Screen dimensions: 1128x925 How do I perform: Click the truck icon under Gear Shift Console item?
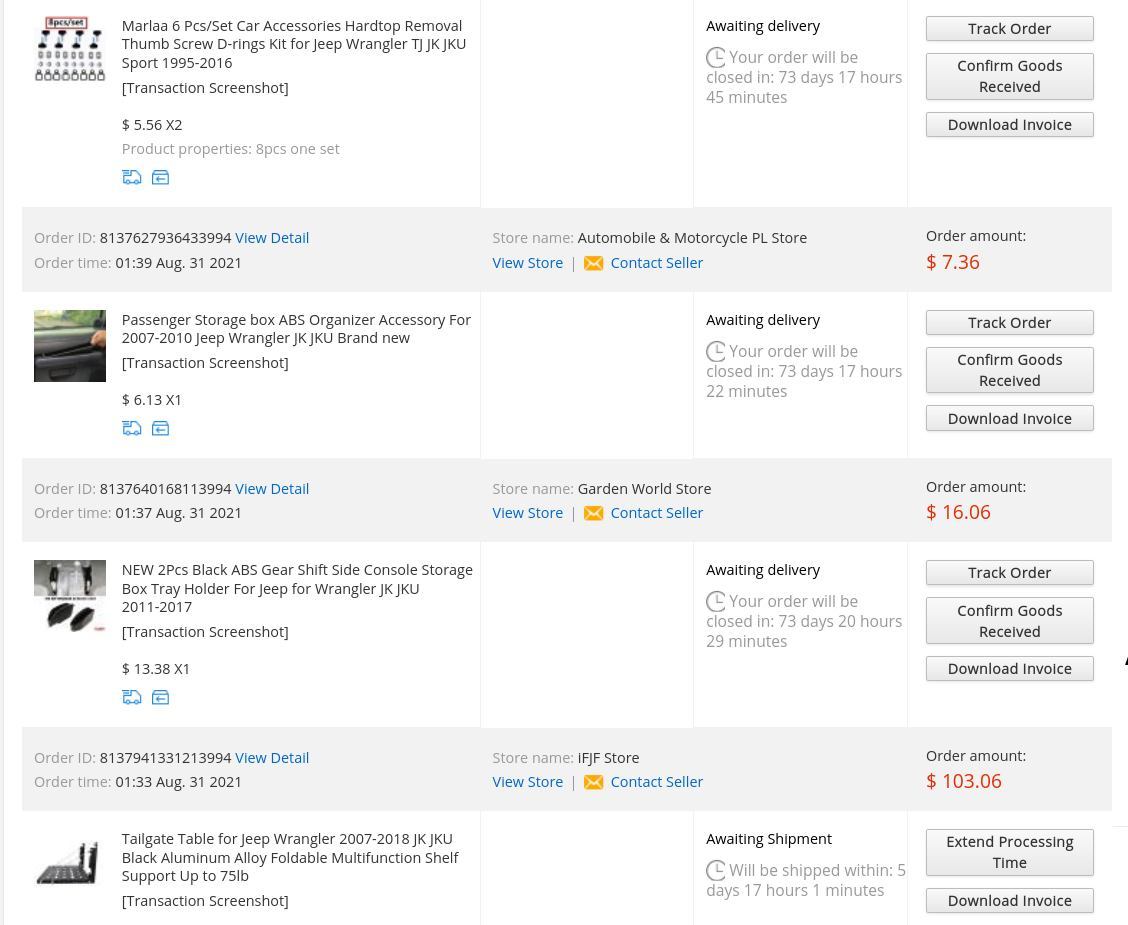[132, 697]
